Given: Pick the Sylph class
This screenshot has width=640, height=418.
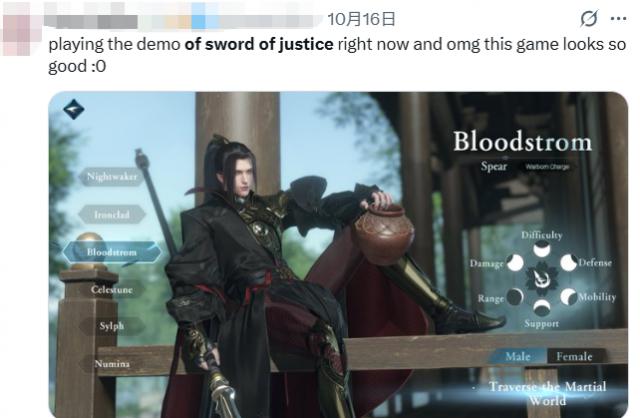Looking at the screenshot, I should tap(112, 326).
